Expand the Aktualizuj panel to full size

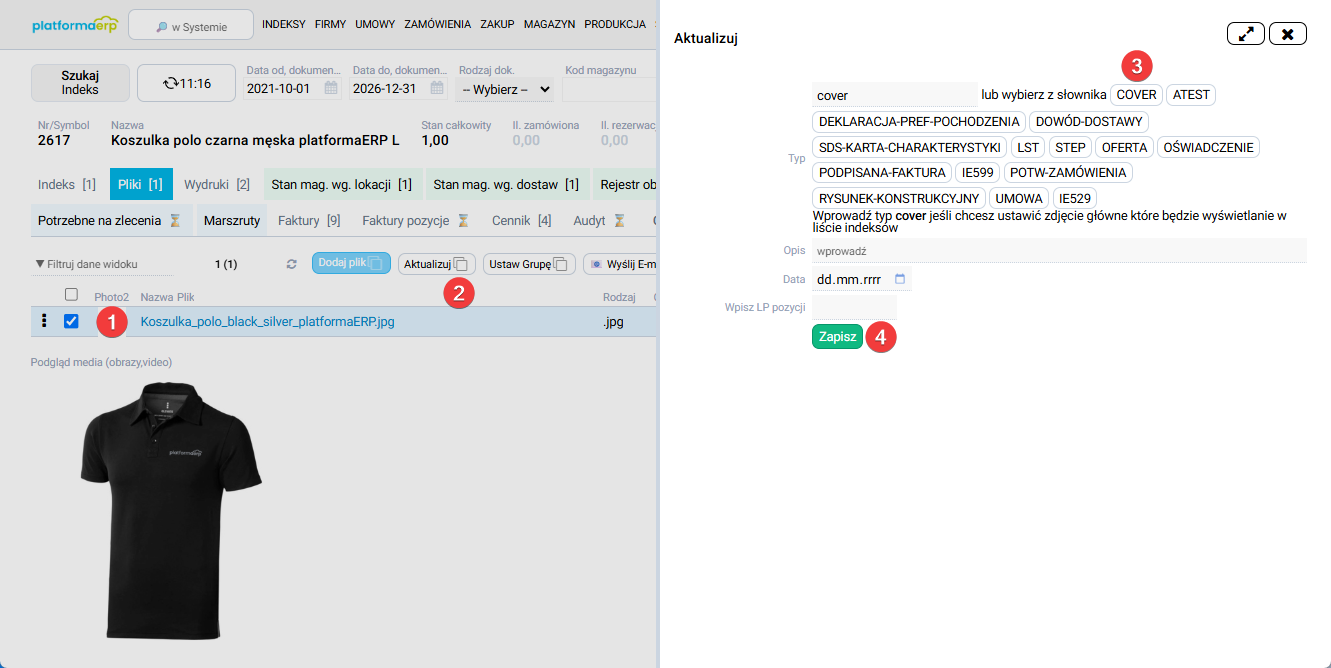1246,34
